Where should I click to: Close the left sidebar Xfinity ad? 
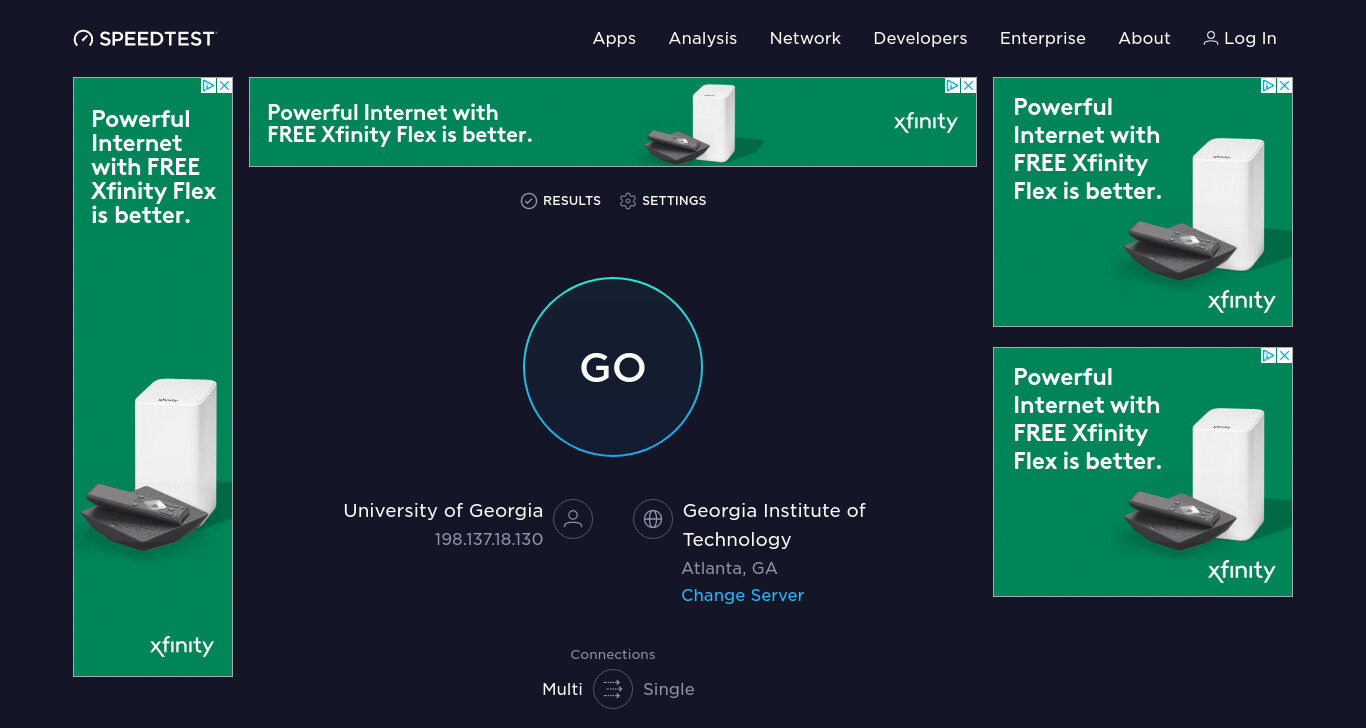coord(224,86)
